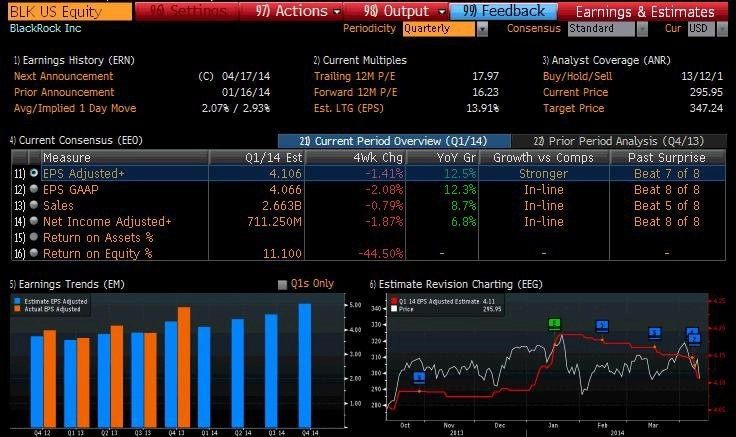Click the EPS Adjusted+ estimate value 4.106
The image size is (736, 437).
tap(285, 174)
